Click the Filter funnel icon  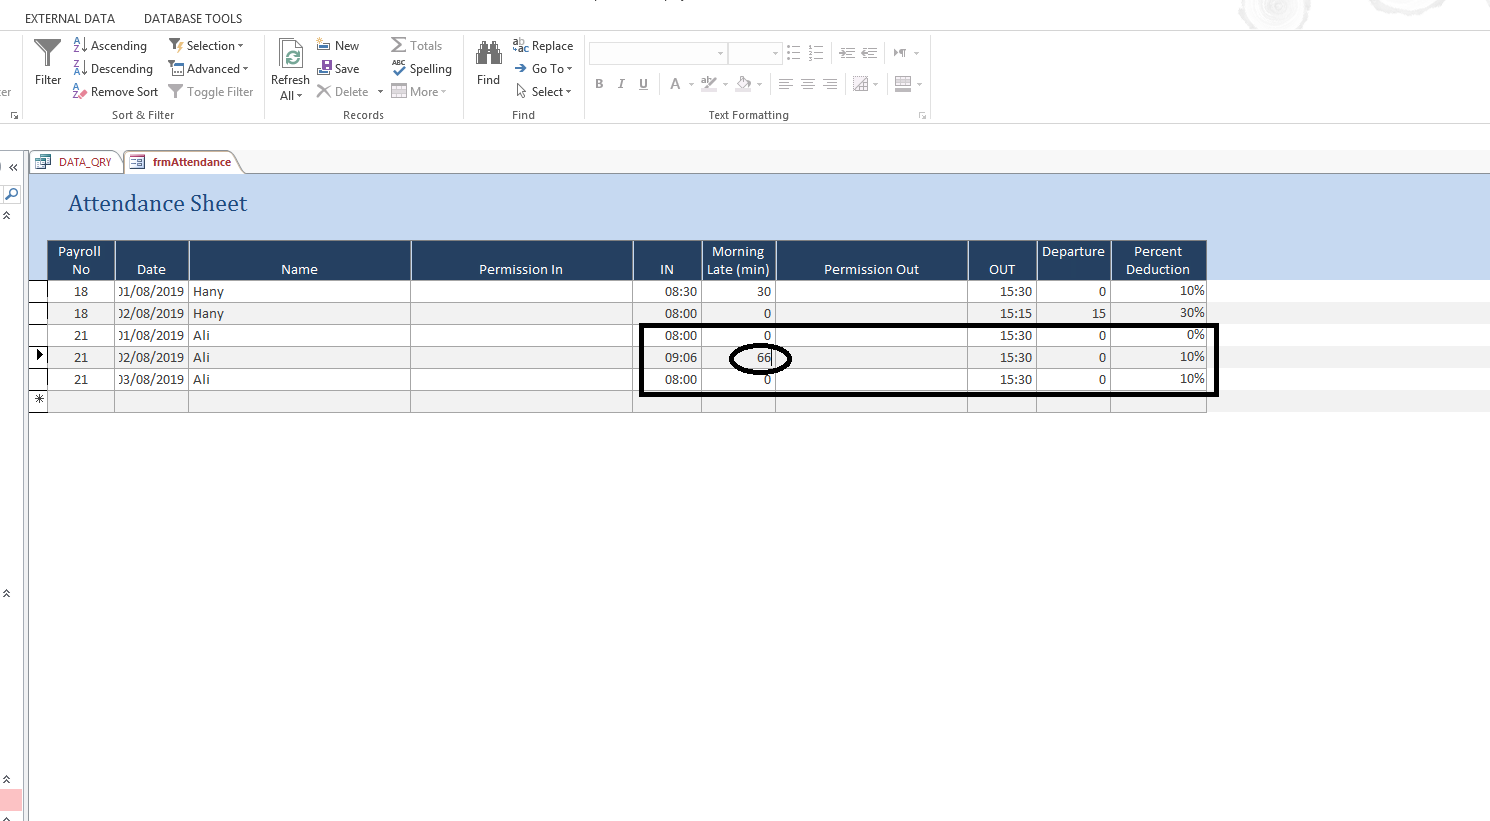pyautogui.click(x=47, y=52)
